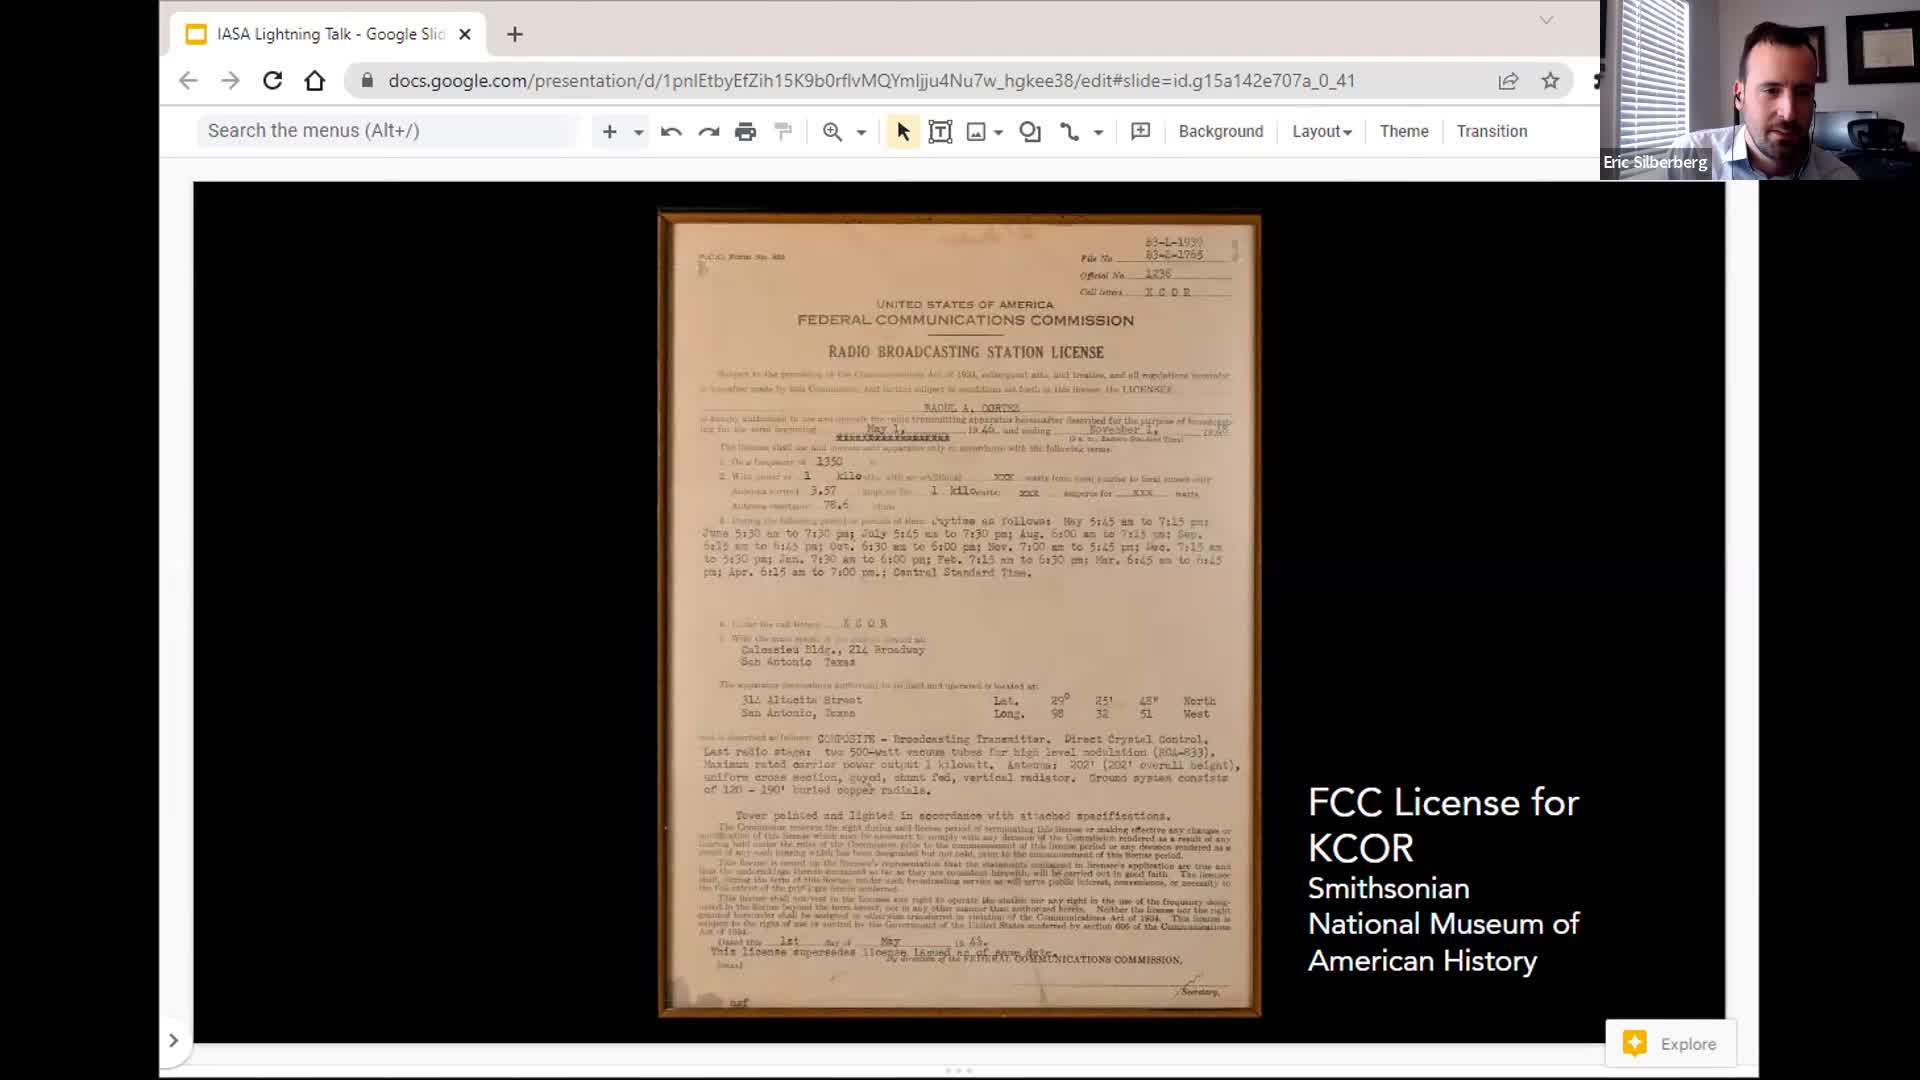
Task: Expand the line type dropdown arrow
Action: [x=1098, y=132]
